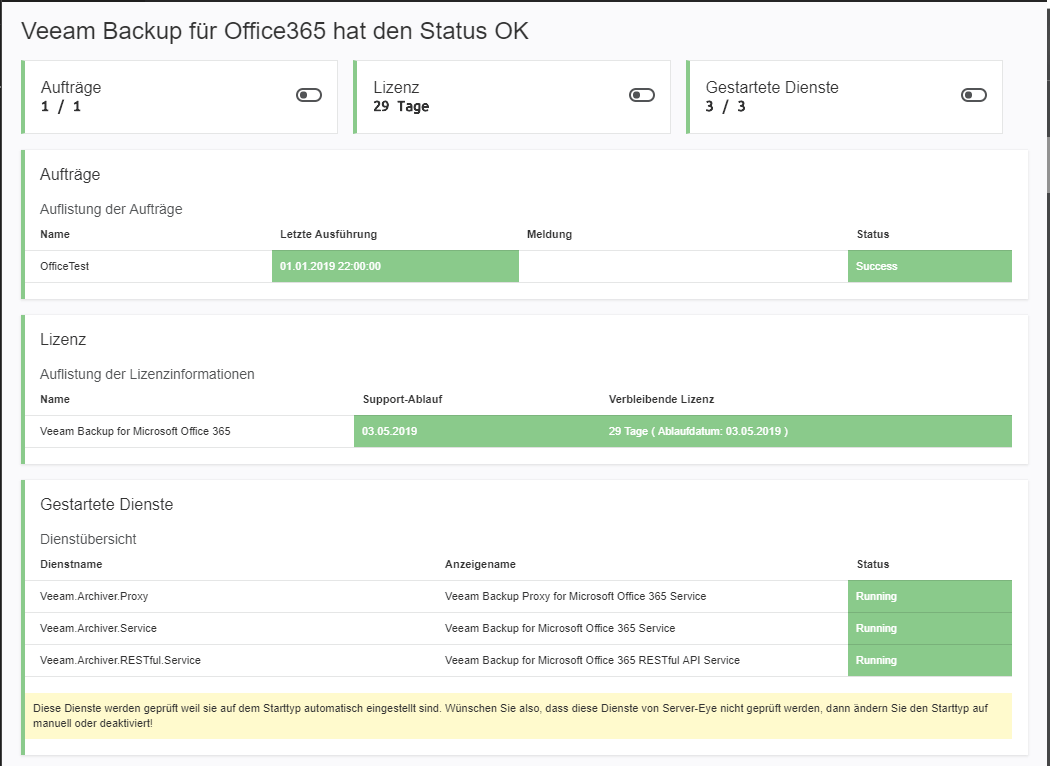1050x766 pixels.
Task: Select the Veeam.Archiver.Service service name
Action: (x=98, y=628)
